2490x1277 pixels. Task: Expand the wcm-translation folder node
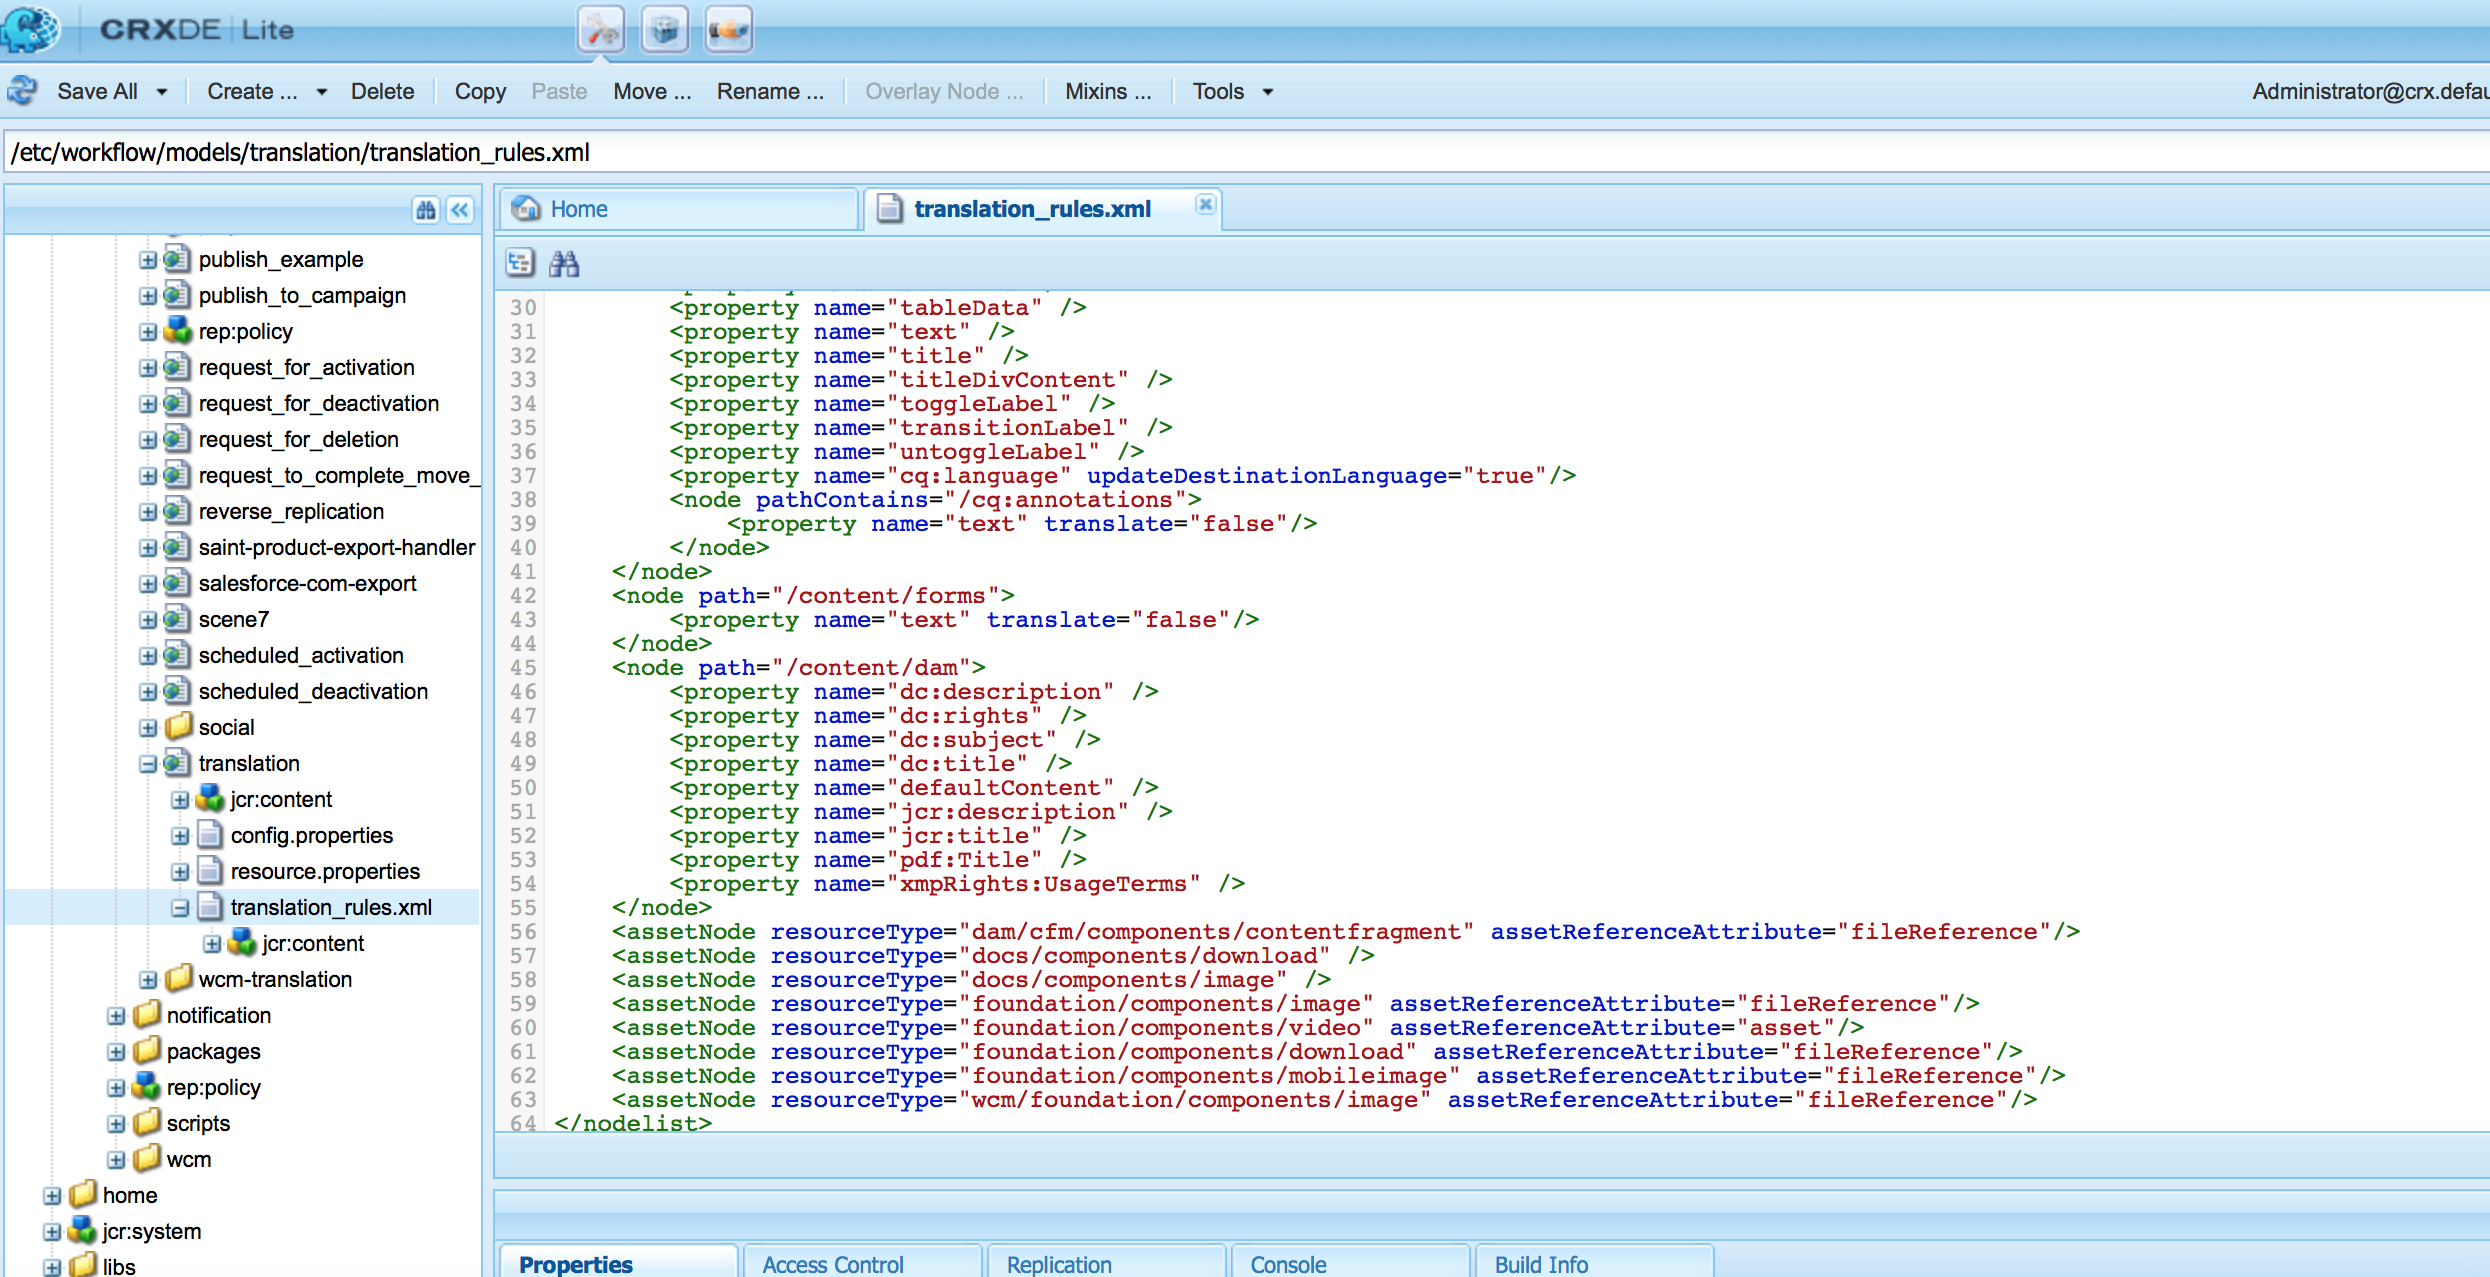pyautogui.click(x=148, y=980)
